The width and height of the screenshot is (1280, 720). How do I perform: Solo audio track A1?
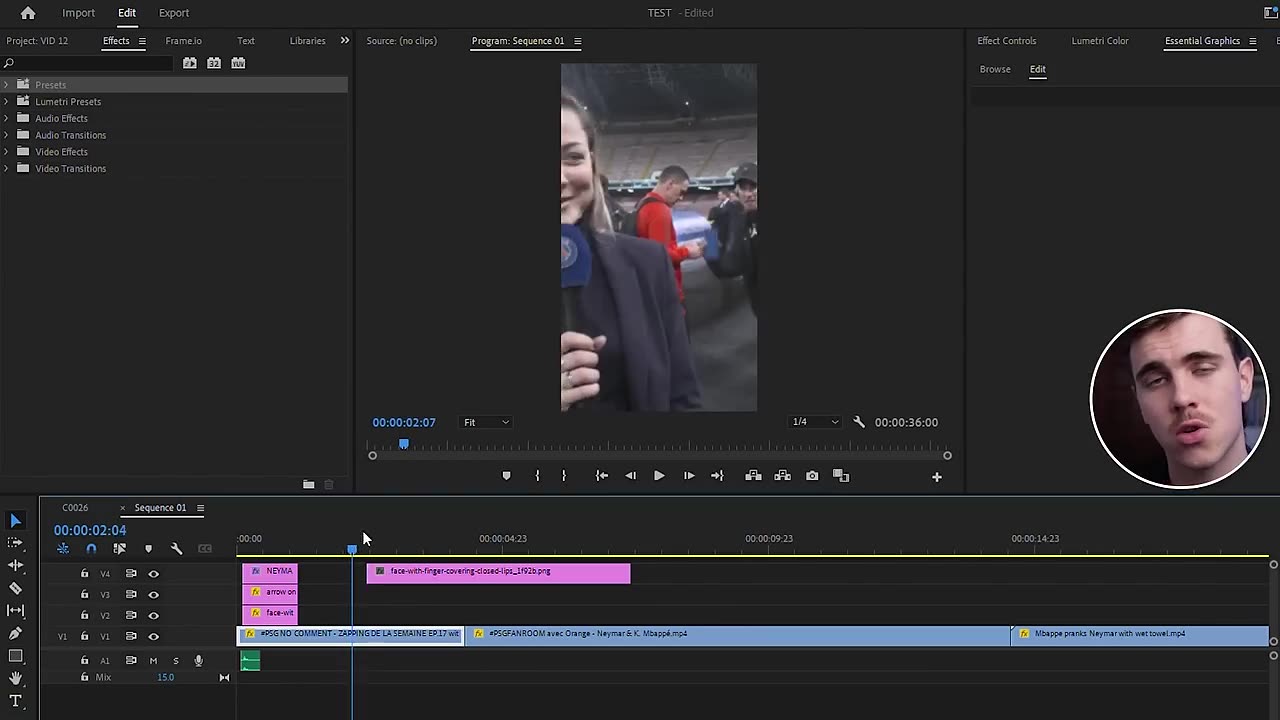click(176, 661)
